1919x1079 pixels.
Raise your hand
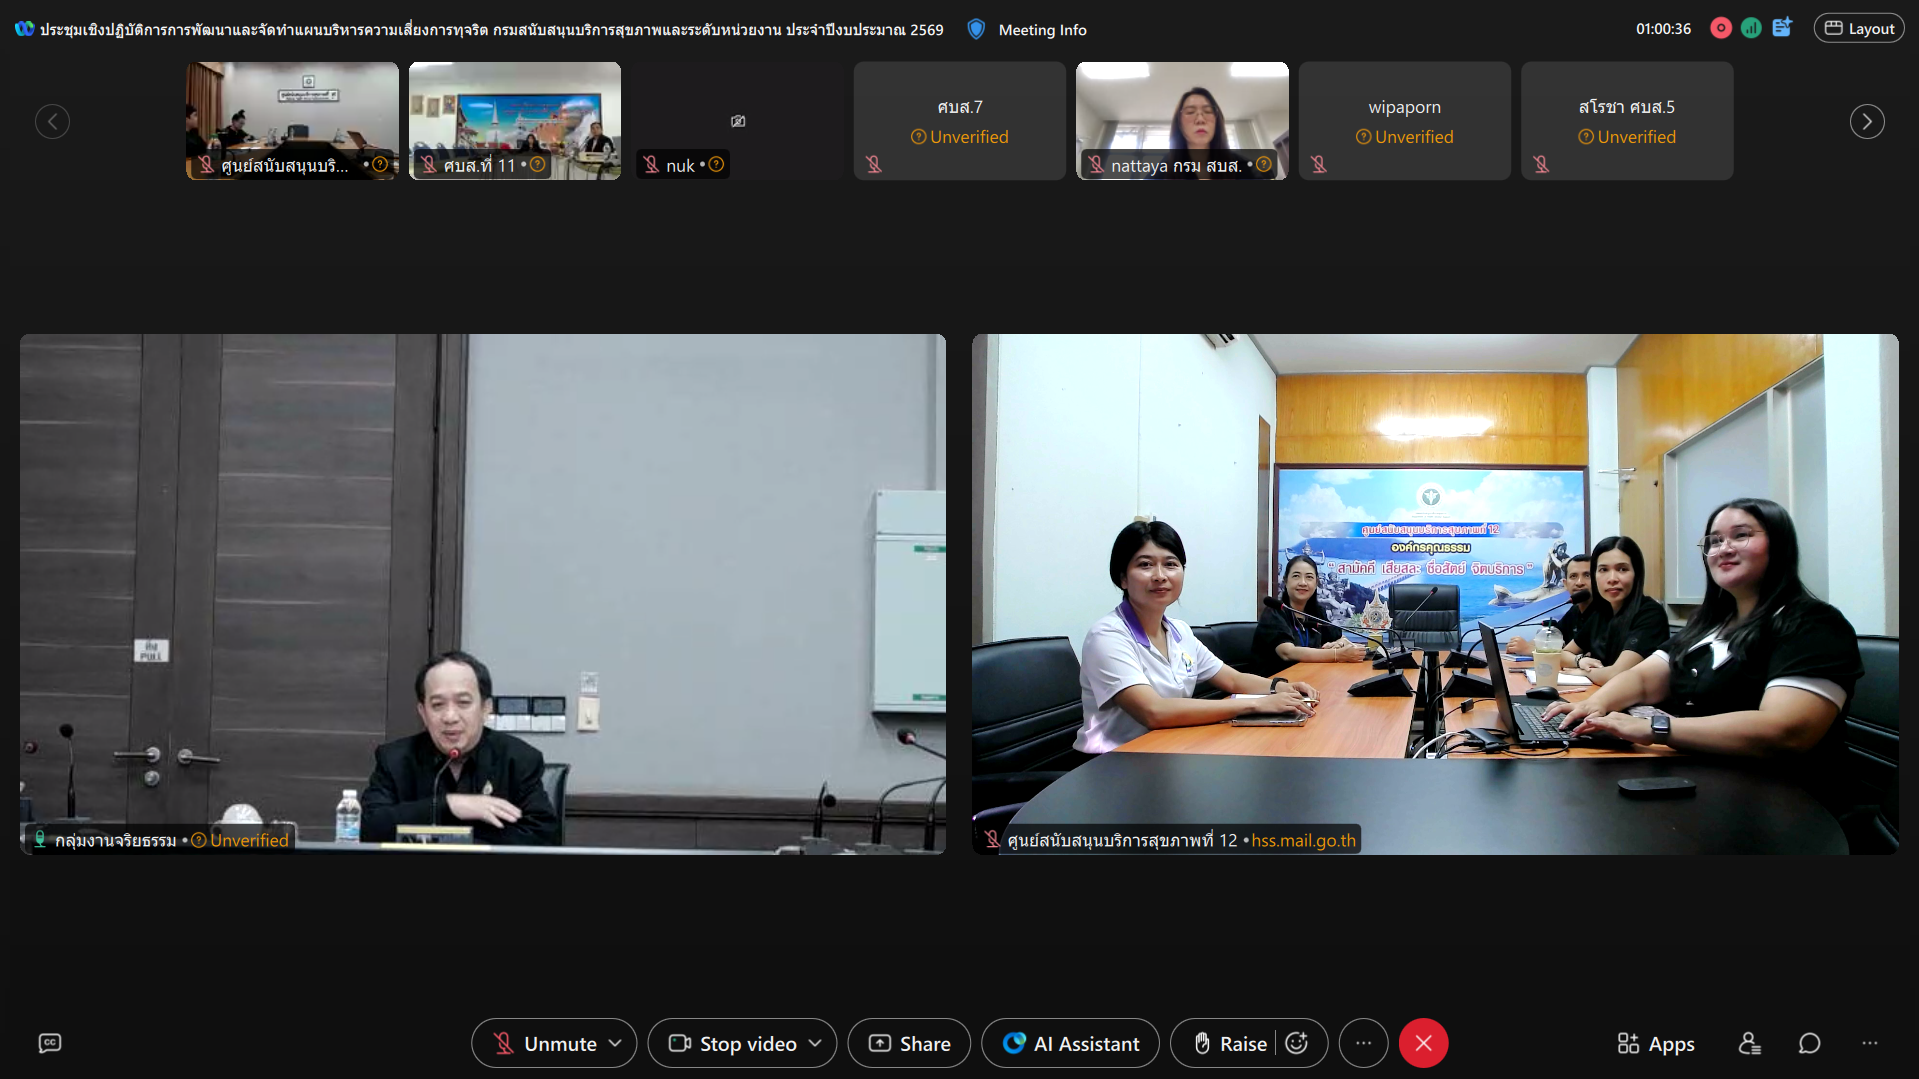[1230, 1043]
